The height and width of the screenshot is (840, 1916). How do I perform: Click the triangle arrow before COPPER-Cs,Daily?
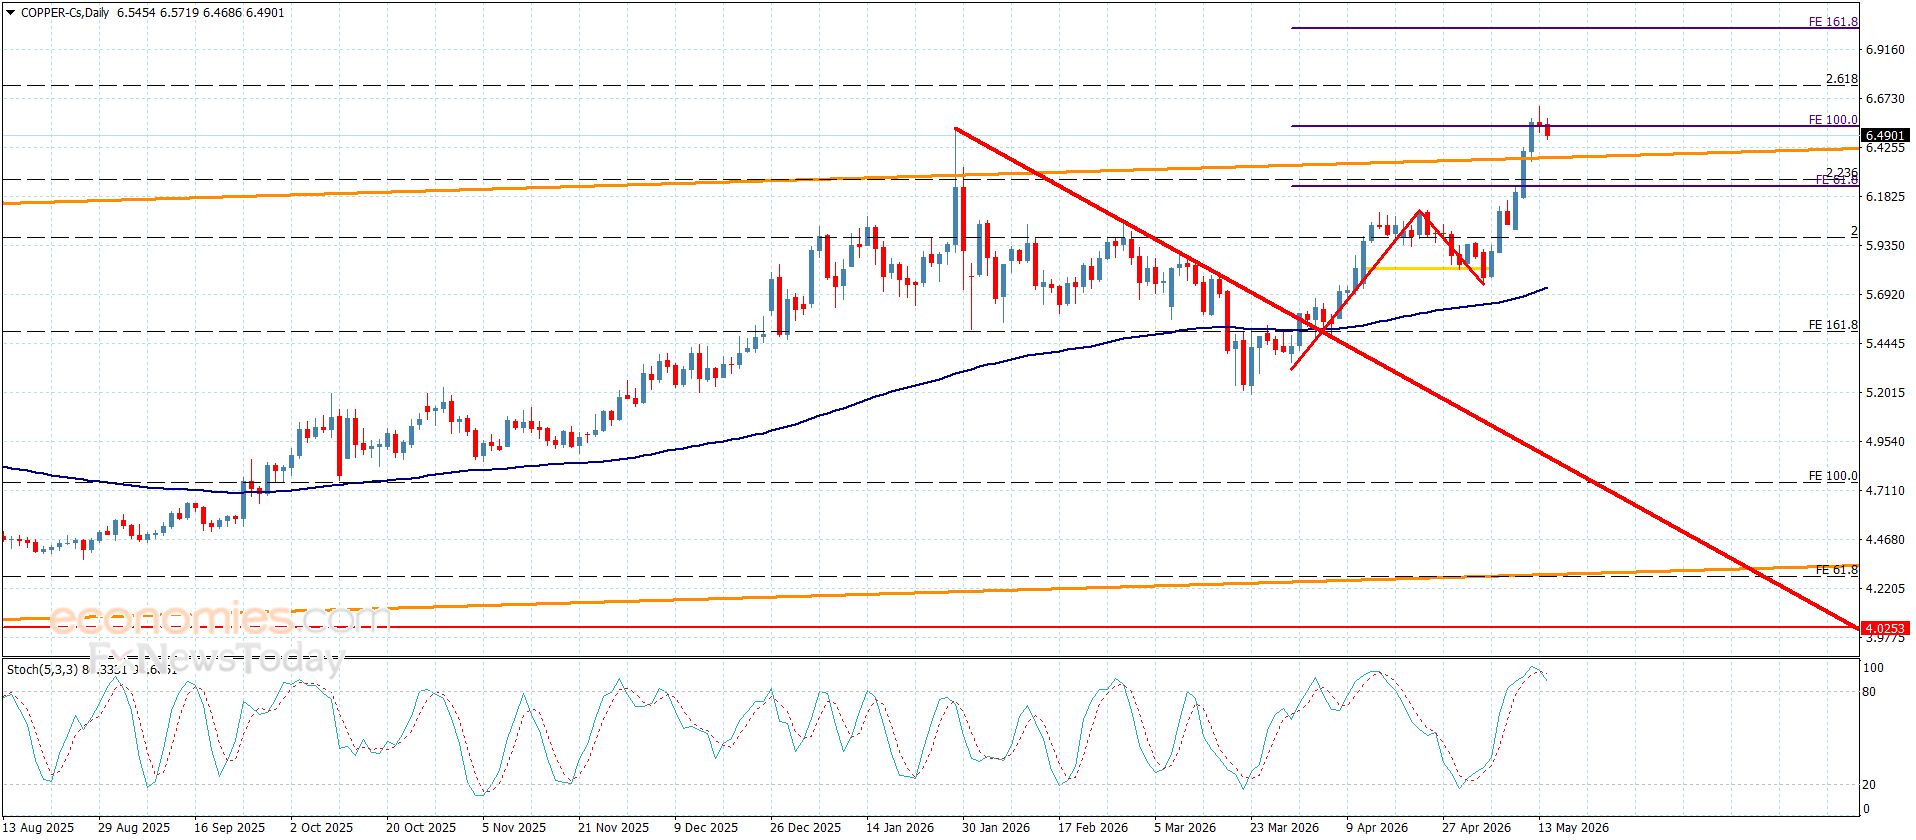point(10,13)
